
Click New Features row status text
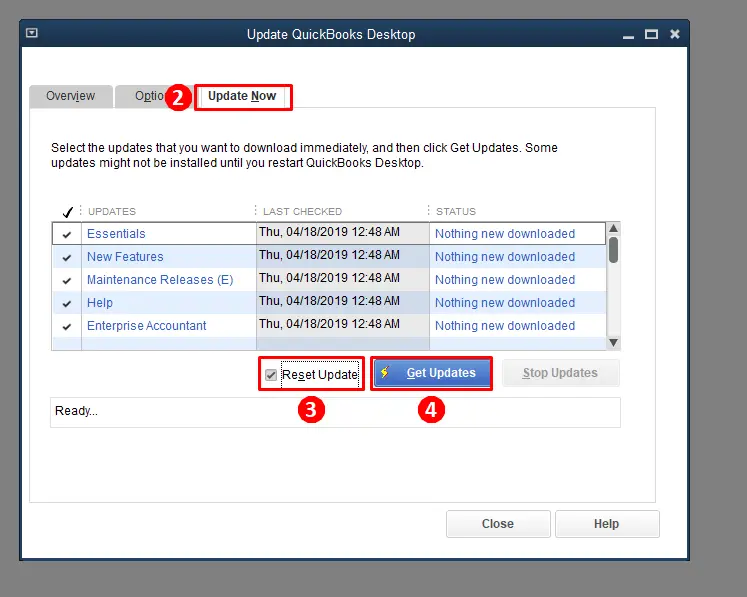505,257
